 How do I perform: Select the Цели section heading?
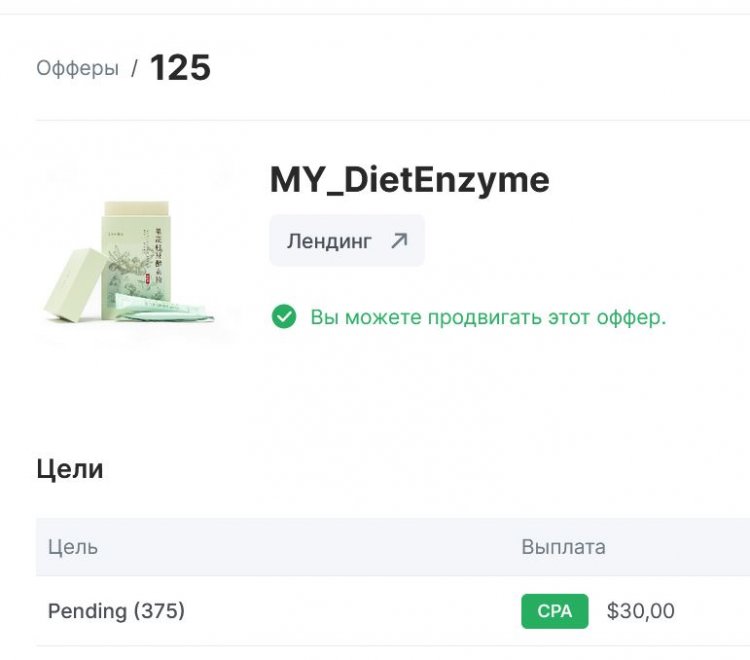(70, 469)
